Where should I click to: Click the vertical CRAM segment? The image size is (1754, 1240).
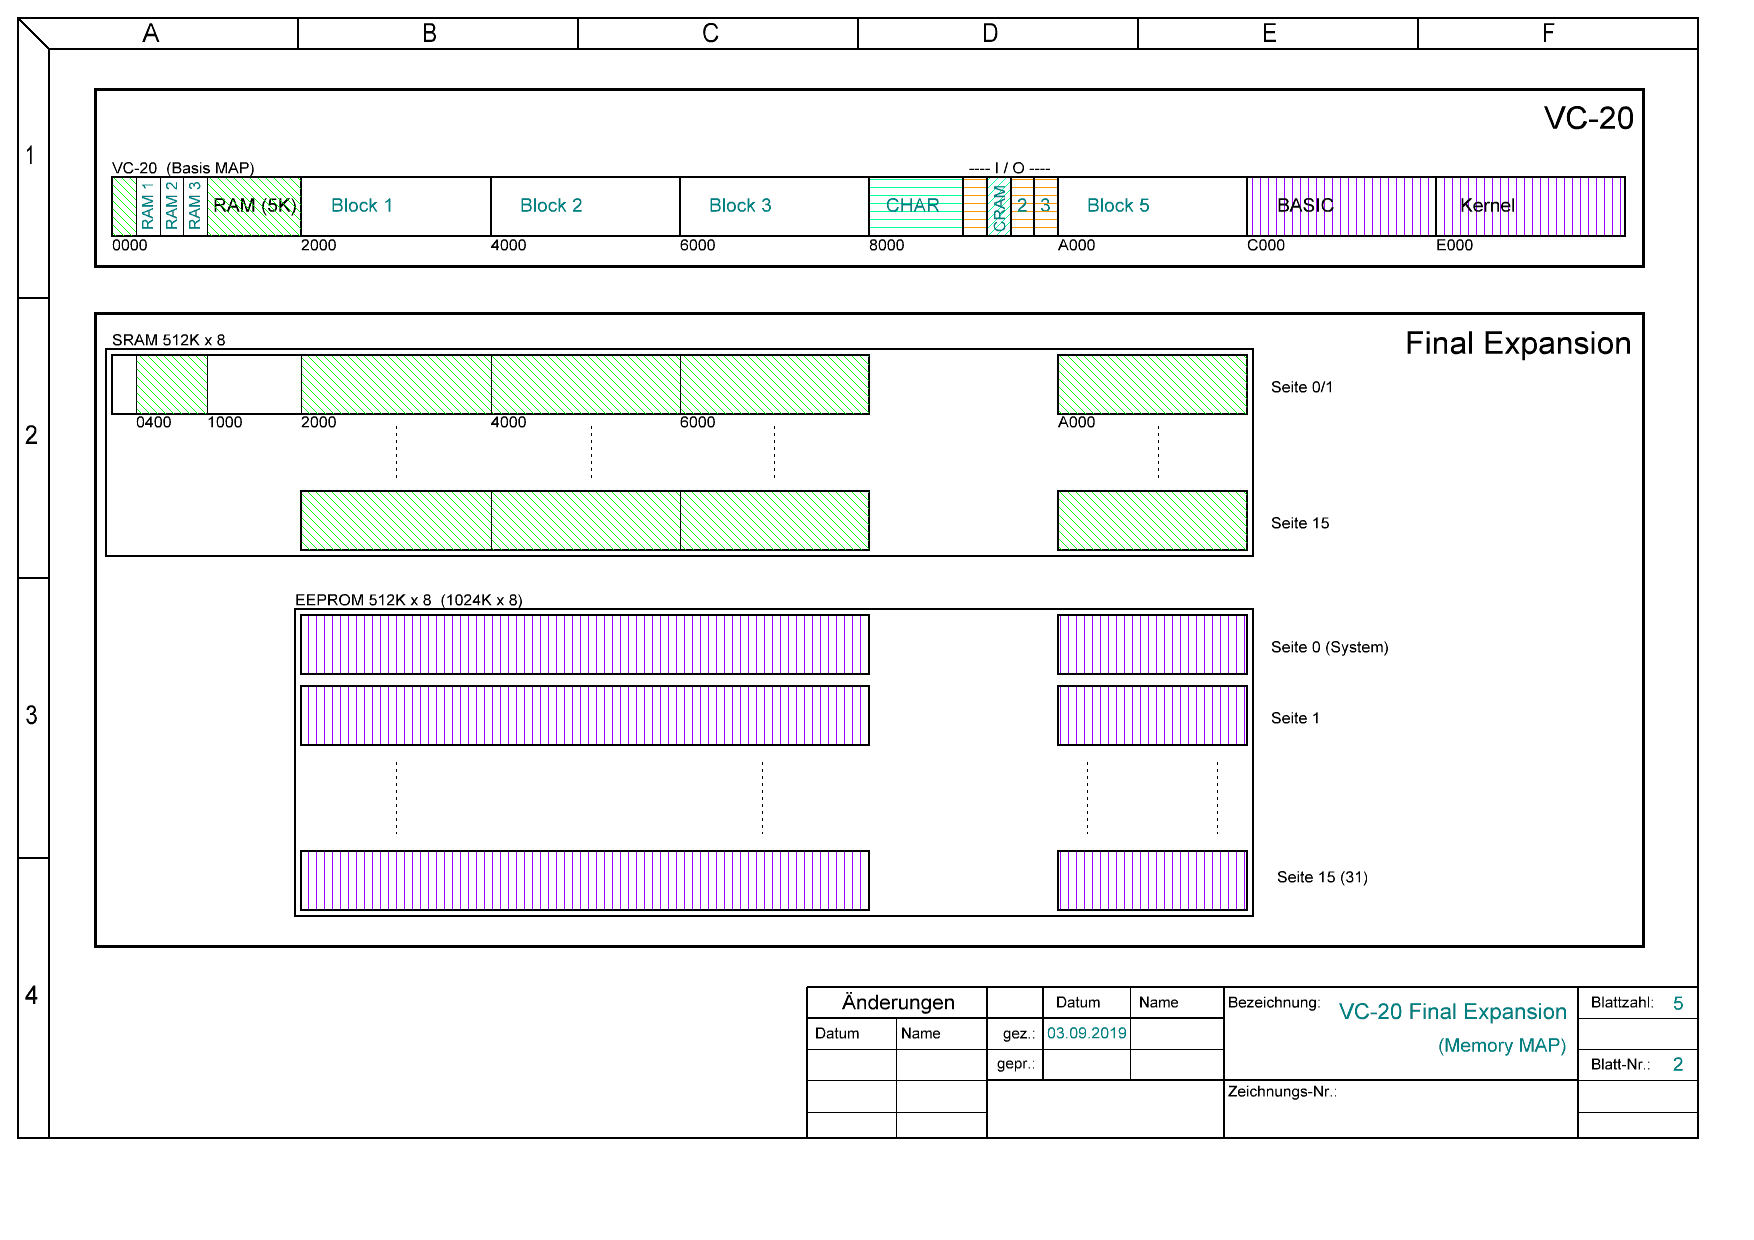(999, 207)
